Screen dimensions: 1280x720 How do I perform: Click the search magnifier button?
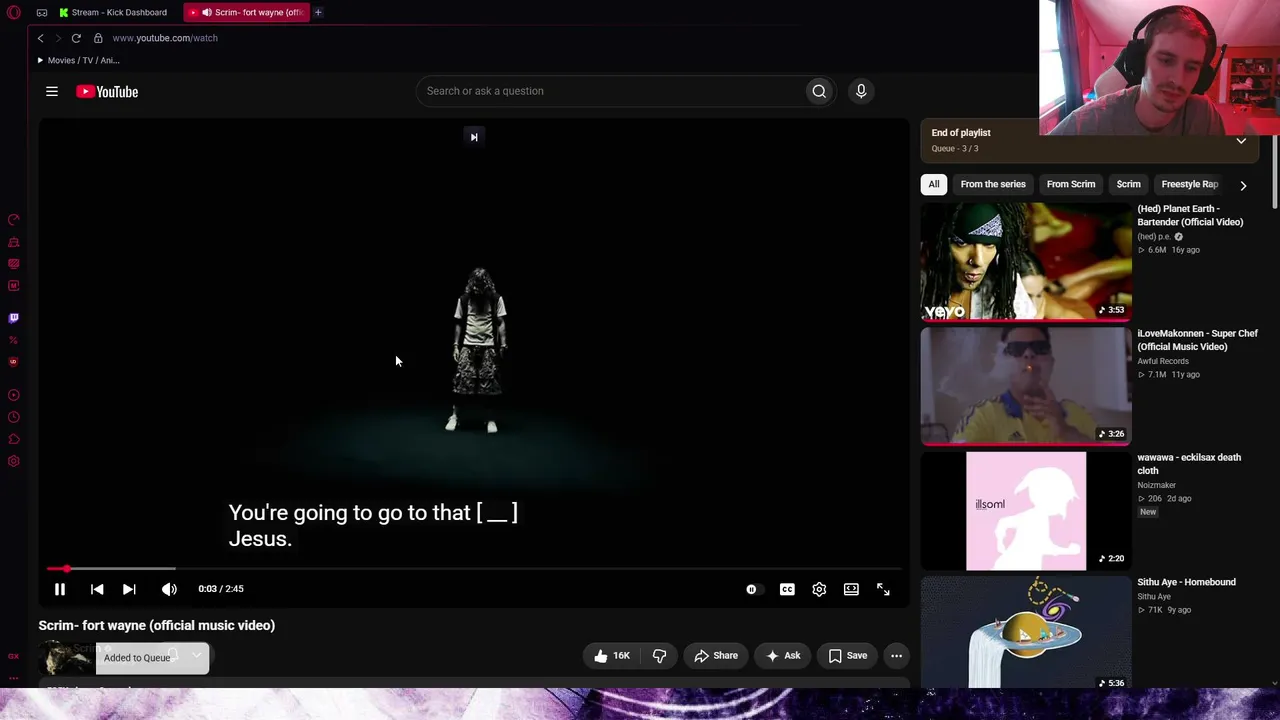[x=819, y=91]
